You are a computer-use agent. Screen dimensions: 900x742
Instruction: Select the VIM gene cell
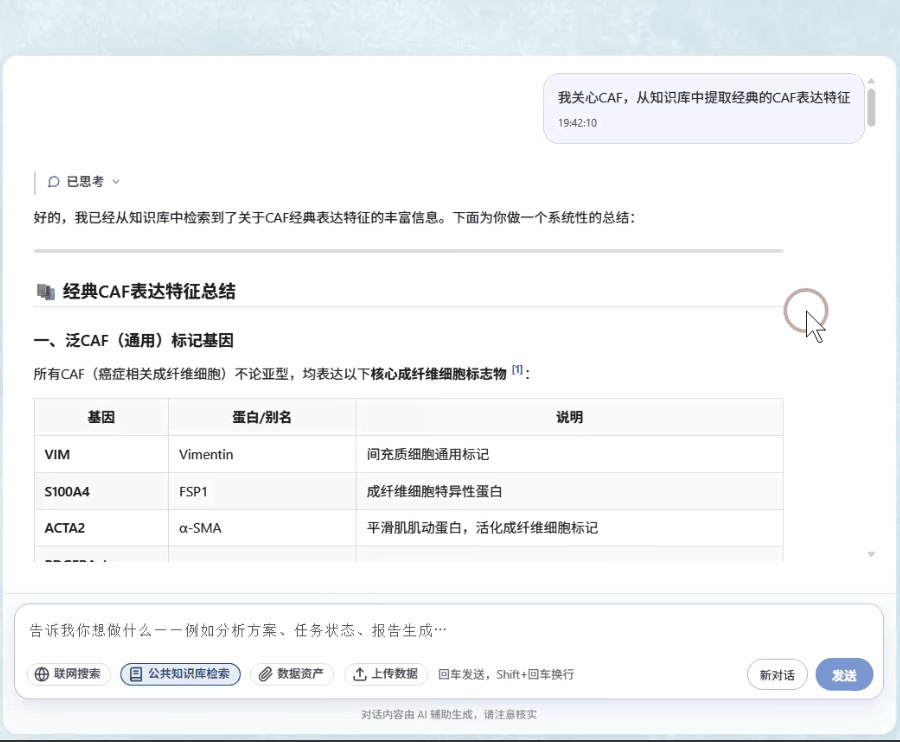tap(102, 454)
